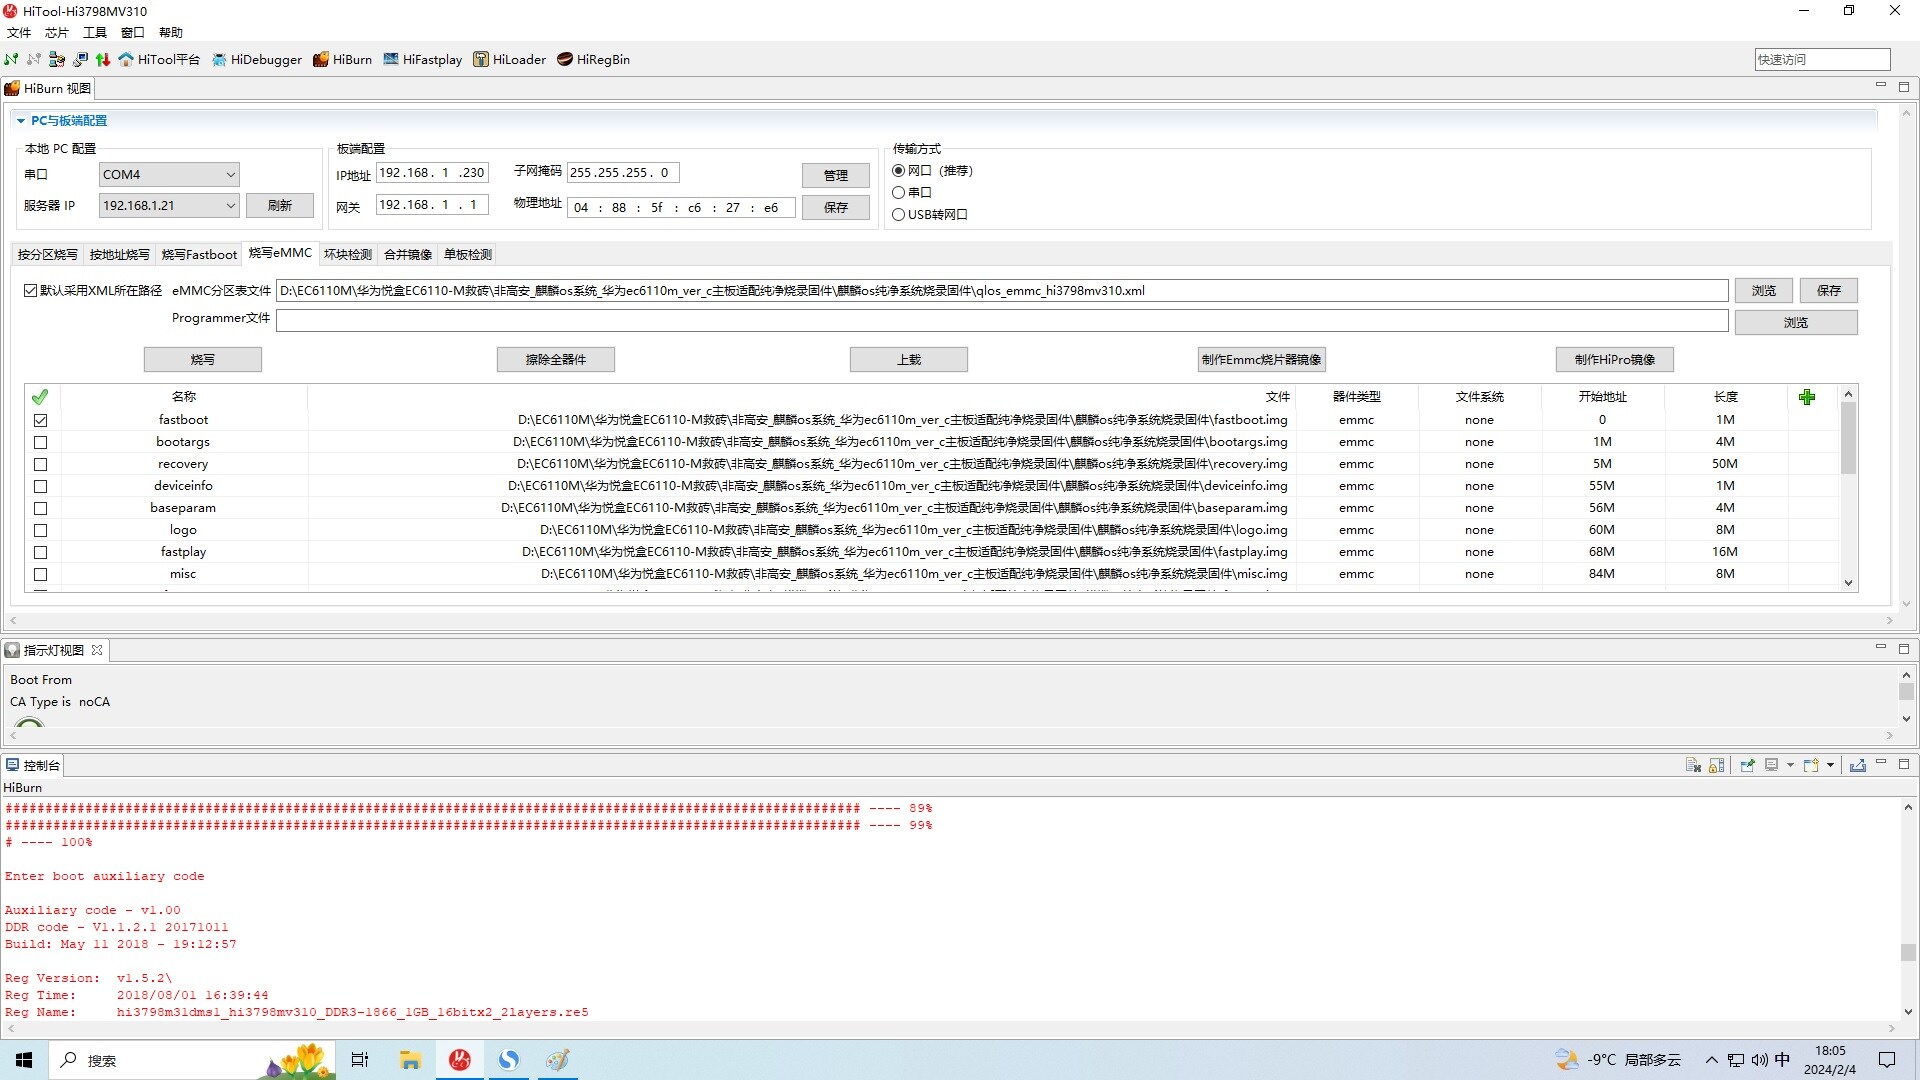The image size is (1920, 1080).
Task: Open the HiFastplay tool
Action: (x=423, y=59)
